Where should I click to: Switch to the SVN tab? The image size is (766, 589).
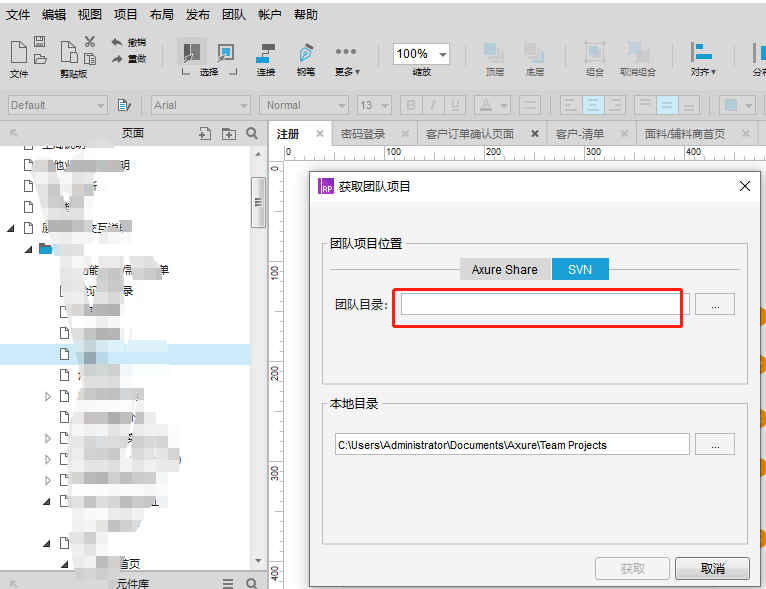(580, 269)
